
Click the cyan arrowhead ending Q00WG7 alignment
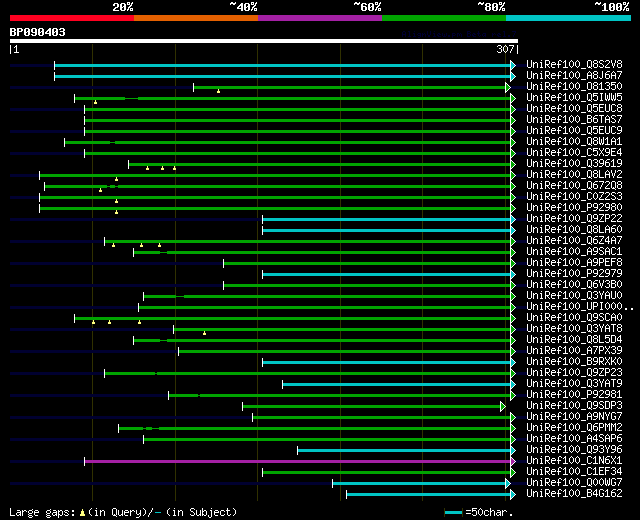click(x=508, y=484)
